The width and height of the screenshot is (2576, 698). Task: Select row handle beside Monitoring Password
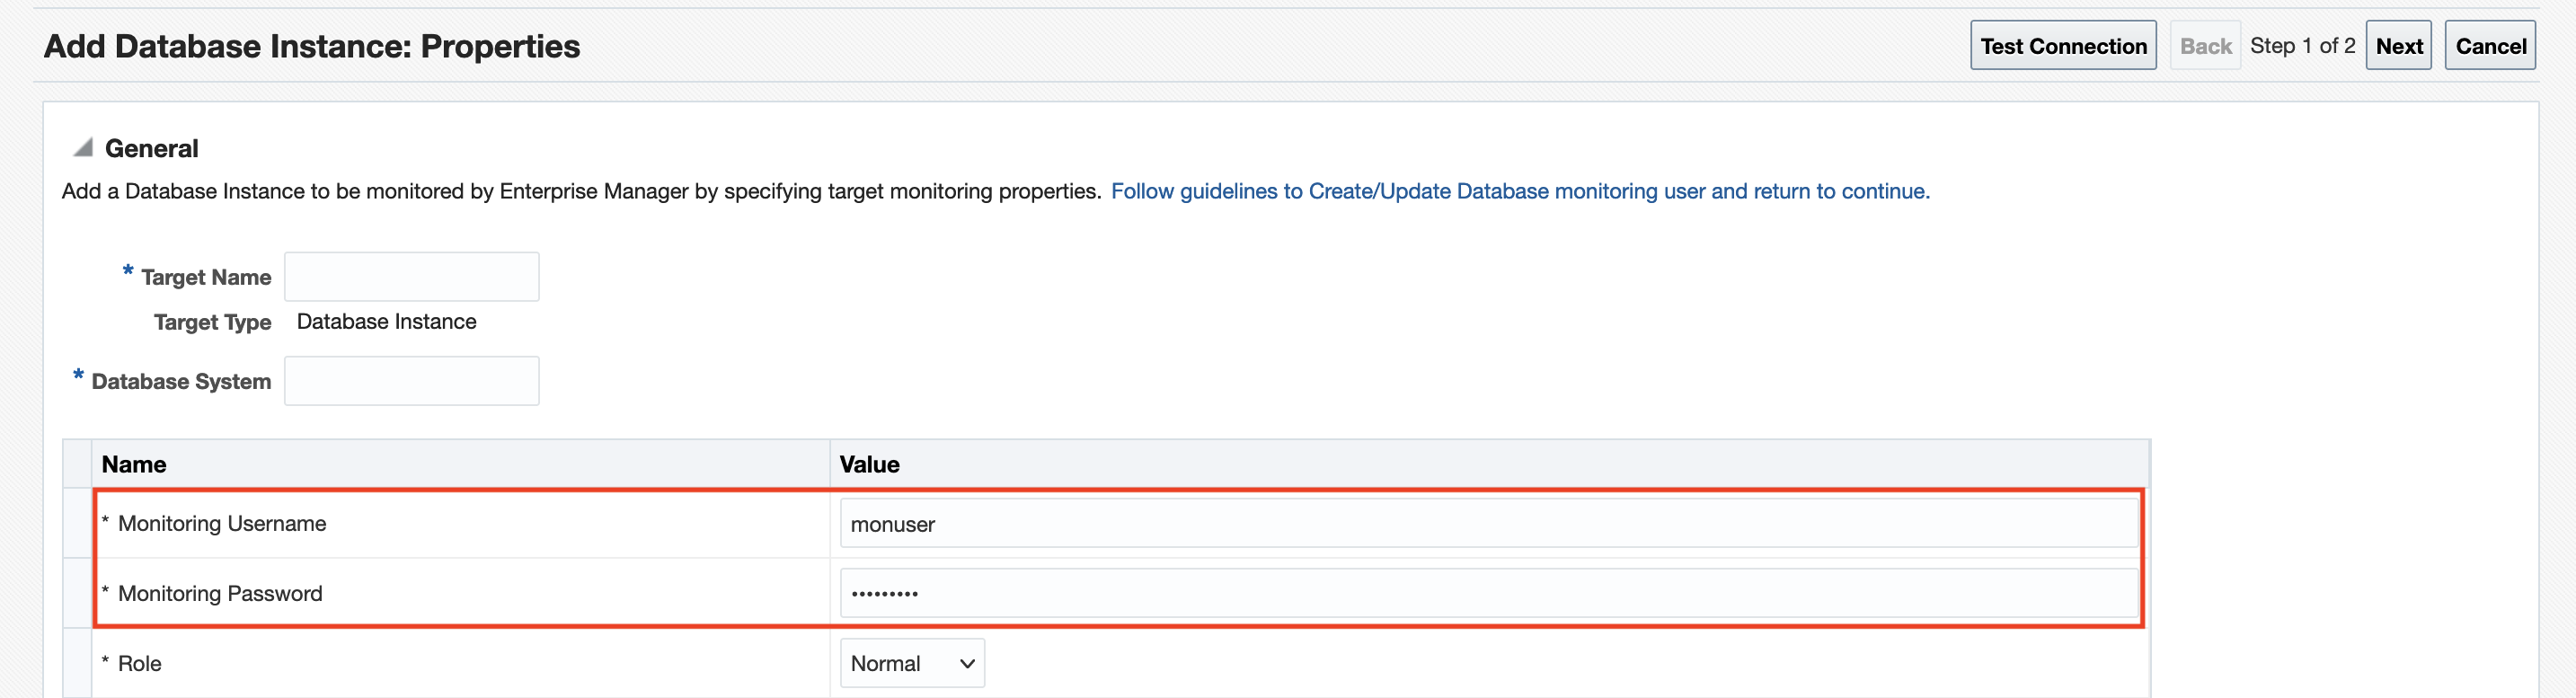[78, 594]
